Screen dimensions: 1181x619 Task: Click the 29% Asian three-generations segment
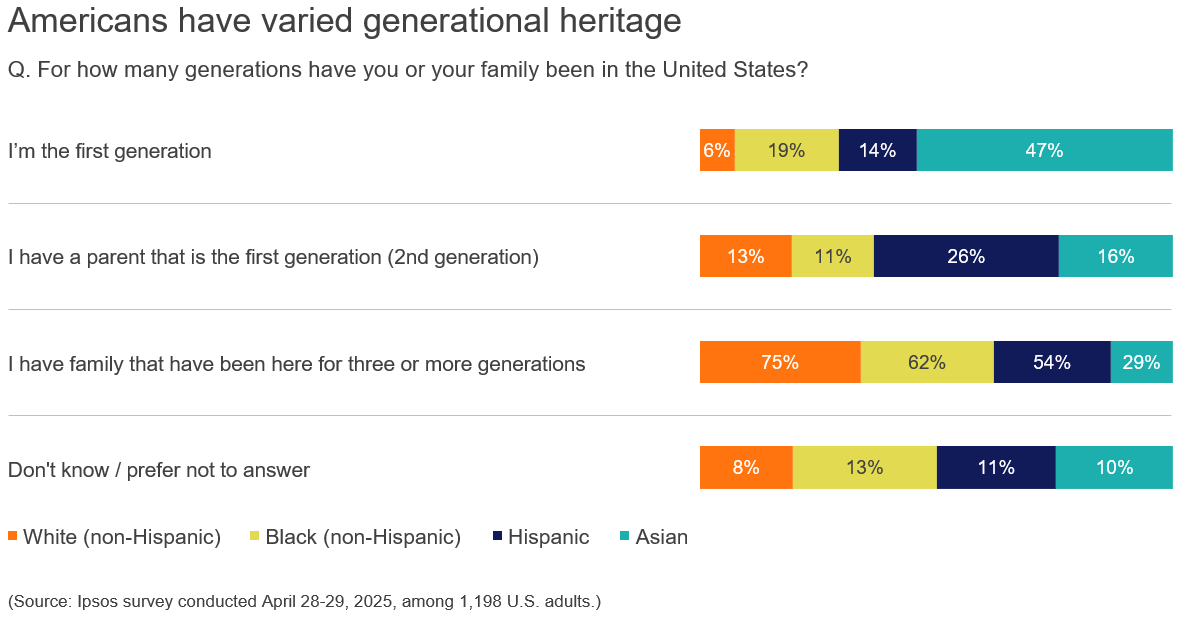coord(1141,362)
